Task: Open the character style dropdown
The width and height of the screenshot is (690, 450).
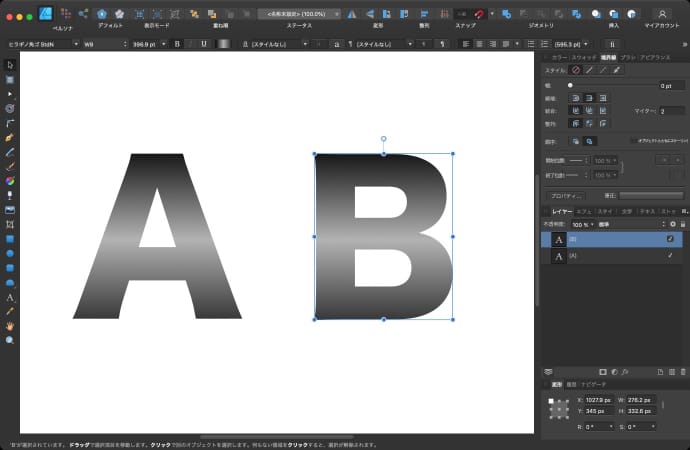Action: click(272, 44)
